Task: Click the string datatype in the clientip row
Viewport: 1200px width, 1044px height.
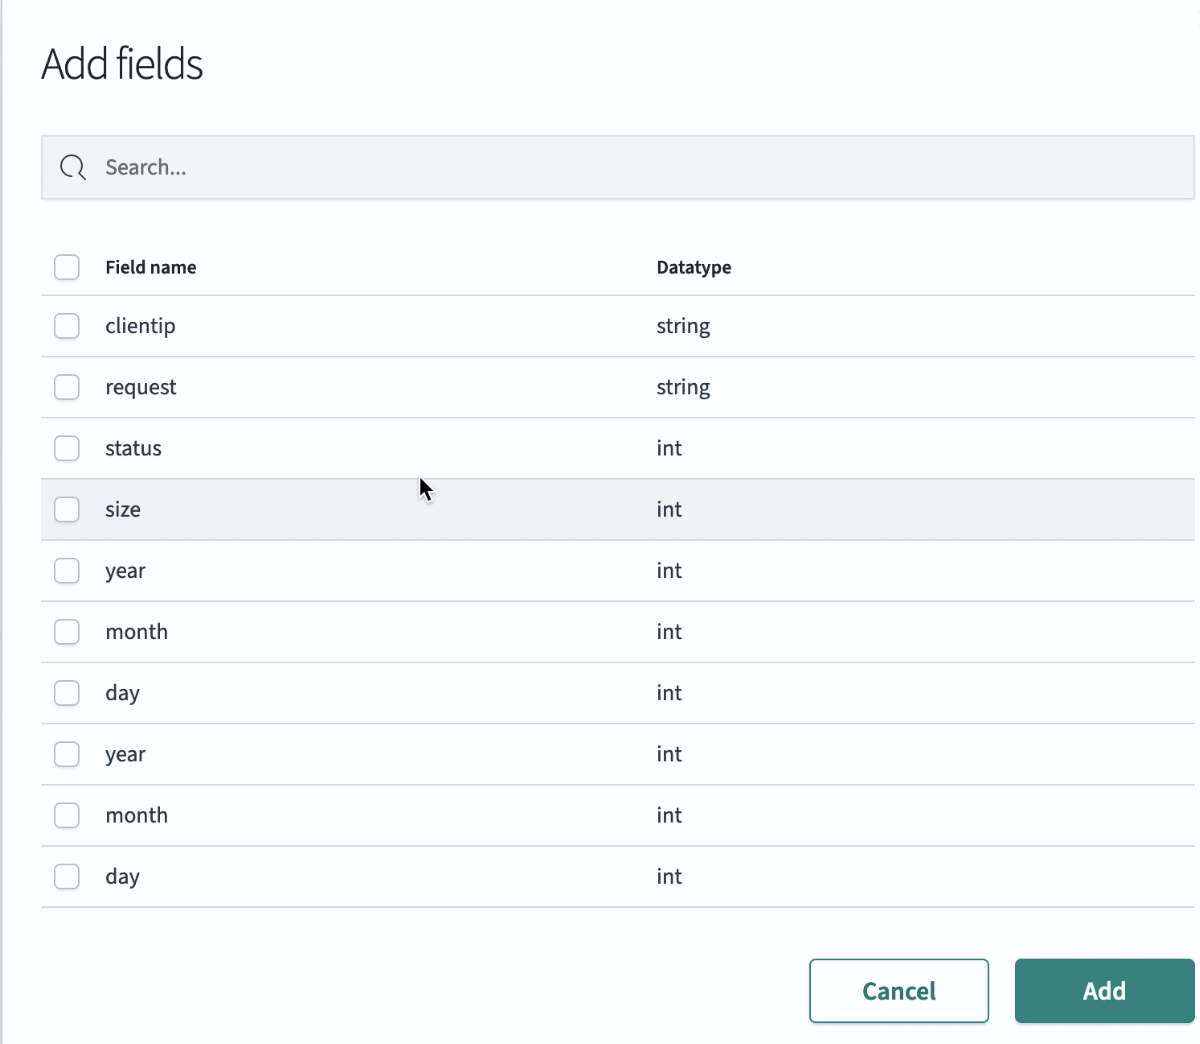Action: pos(683,327)
